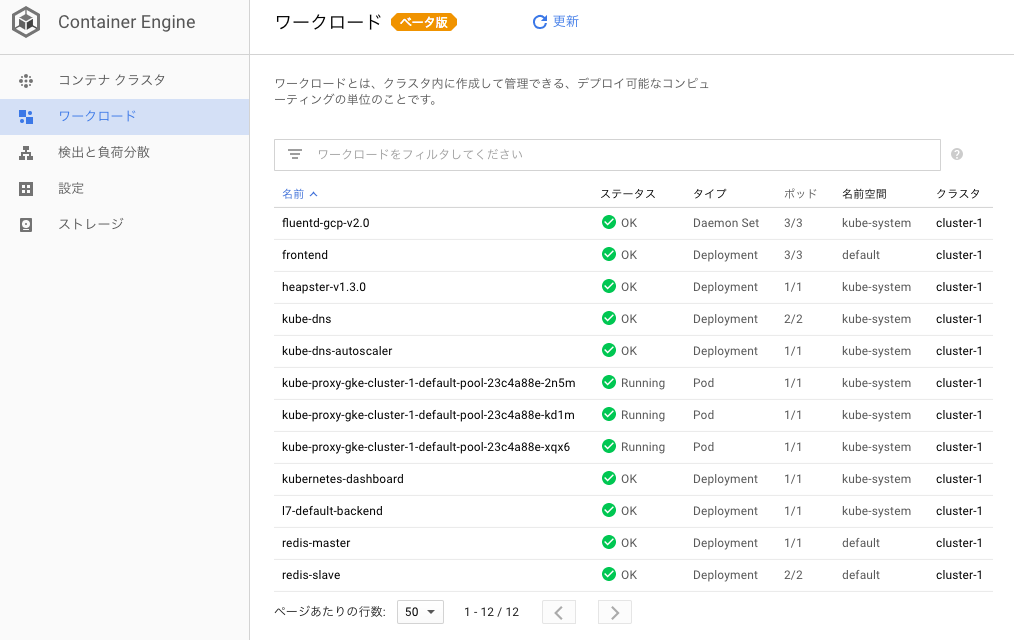This screenshot has width=1014, height=640.
Task: Open pod kube-proxy-gke-cluster-1-default-pool-23c4a88e-xqx6
Action: [x=426, y=447]
